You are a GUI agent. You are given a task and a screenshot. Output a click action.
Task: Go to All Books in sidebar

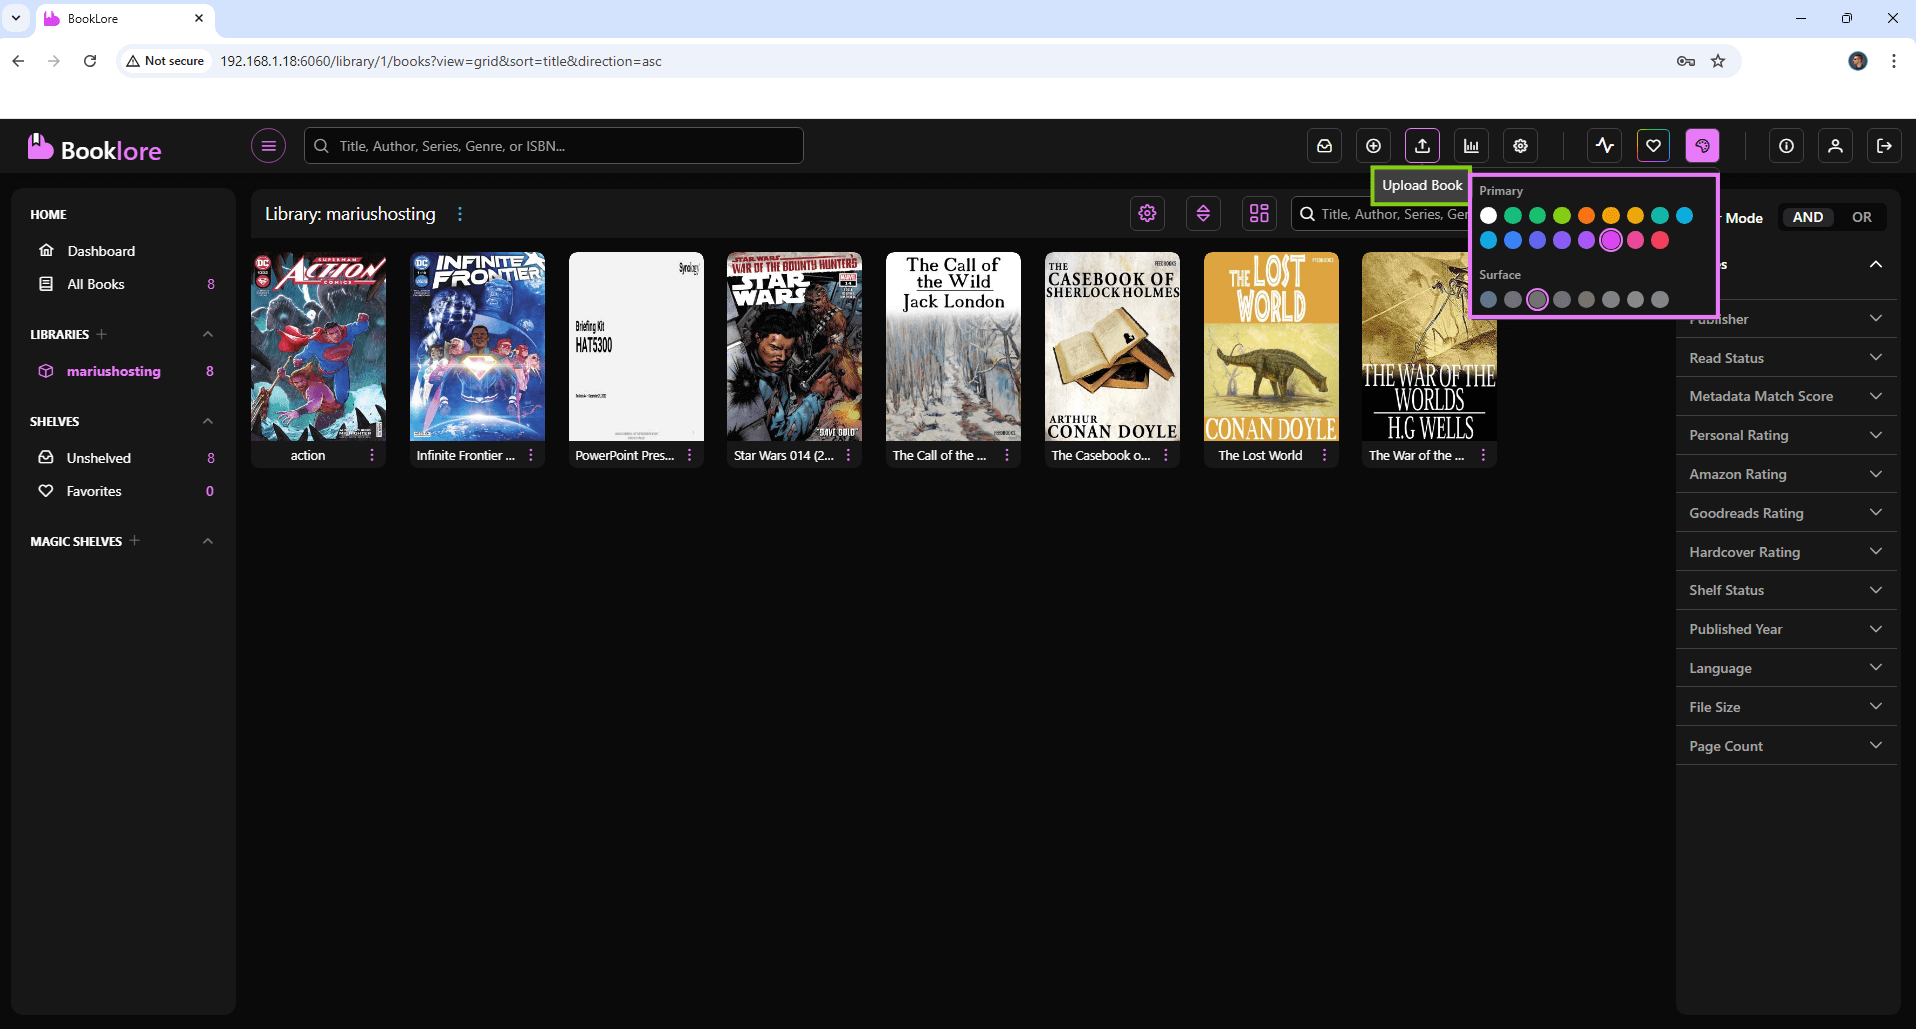tap(96, 284)
